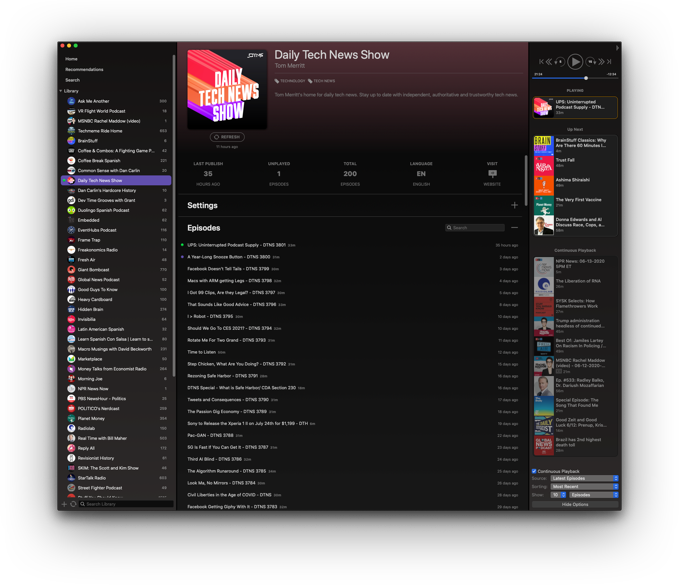Select Dan Carlin's Hardcore History
679x585 pixels.
[116, 191]
